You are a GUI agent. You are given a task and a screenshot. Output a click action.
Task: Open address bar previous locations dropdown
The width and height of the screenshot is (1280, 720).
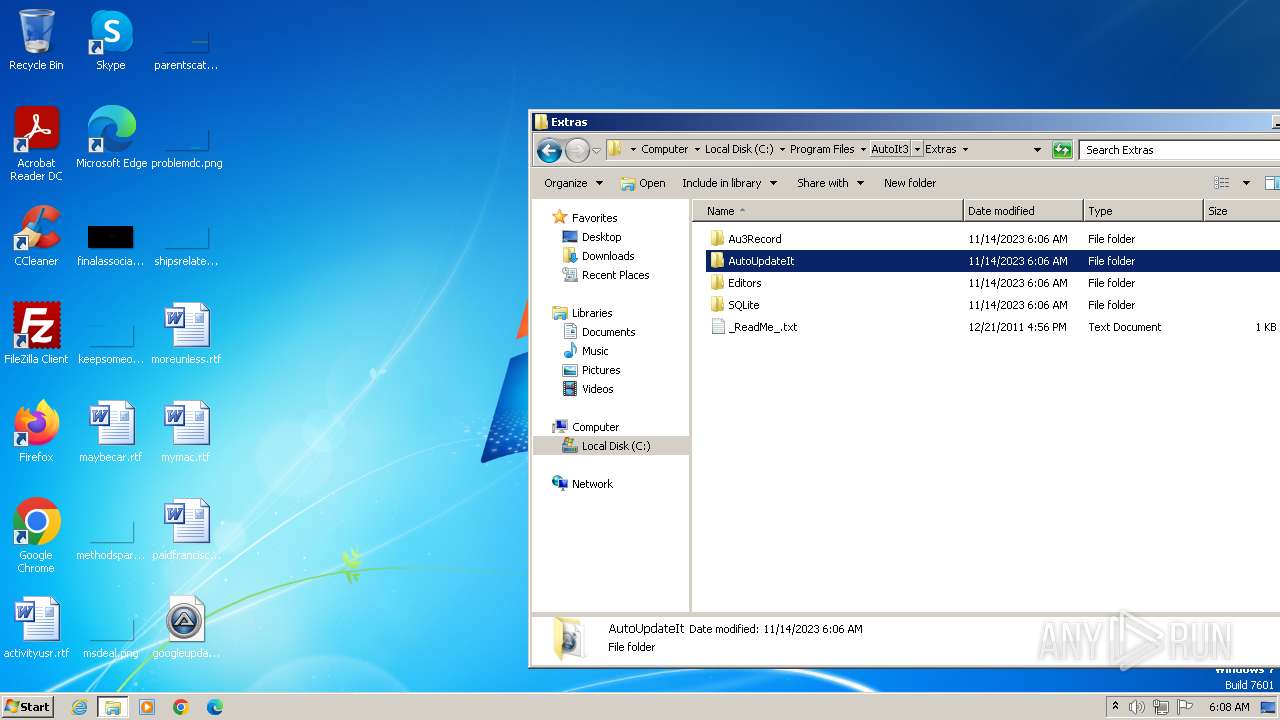1037,149
